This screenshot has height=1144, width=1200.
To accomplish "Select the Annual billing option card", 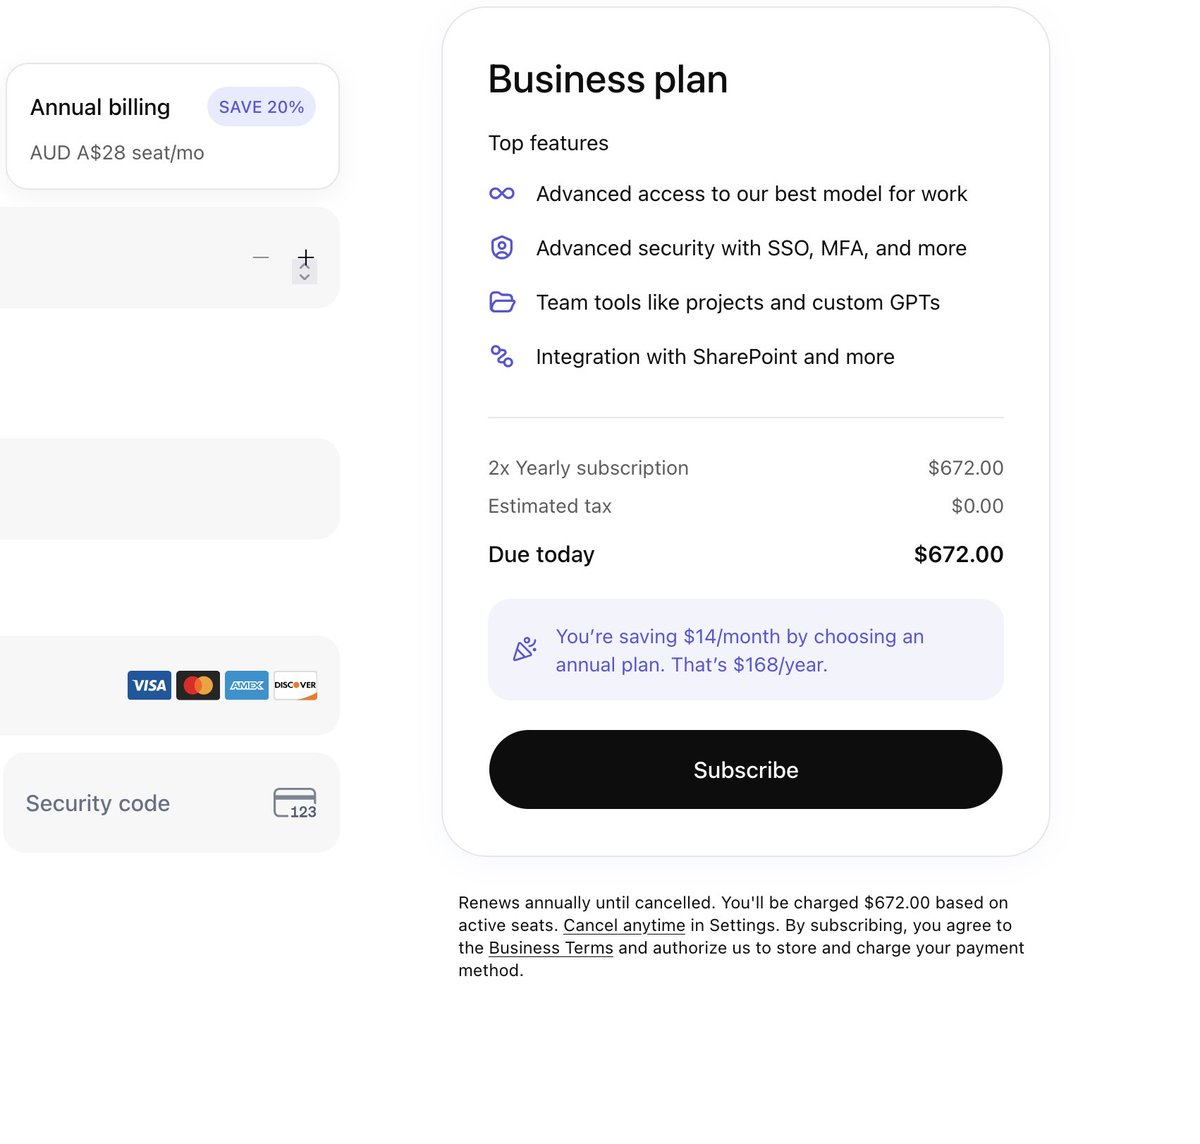I will coord(173,127).
